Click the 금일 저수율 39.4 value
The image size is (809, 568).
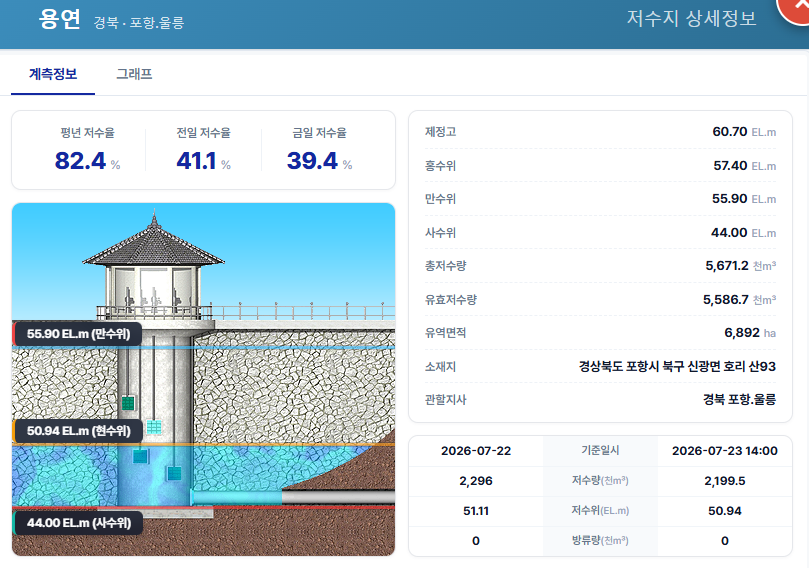(312, 160)
